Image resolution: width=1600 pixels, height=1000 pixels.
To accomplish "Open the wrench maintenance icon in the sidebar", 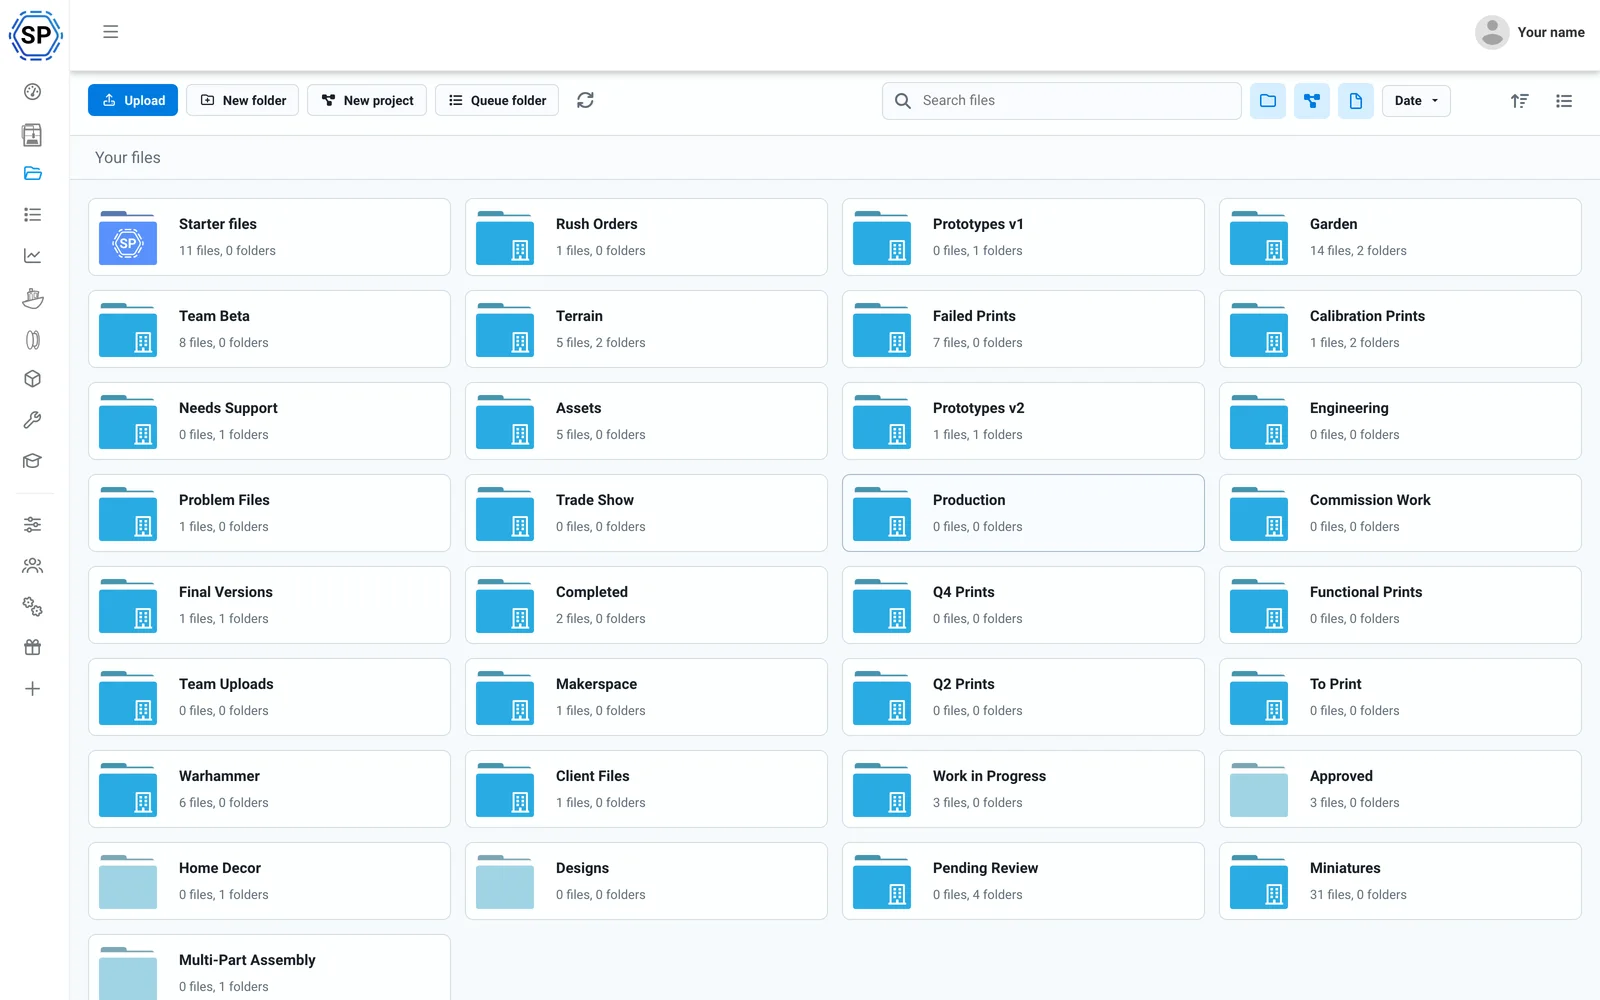I will click(x=32, y=420).
